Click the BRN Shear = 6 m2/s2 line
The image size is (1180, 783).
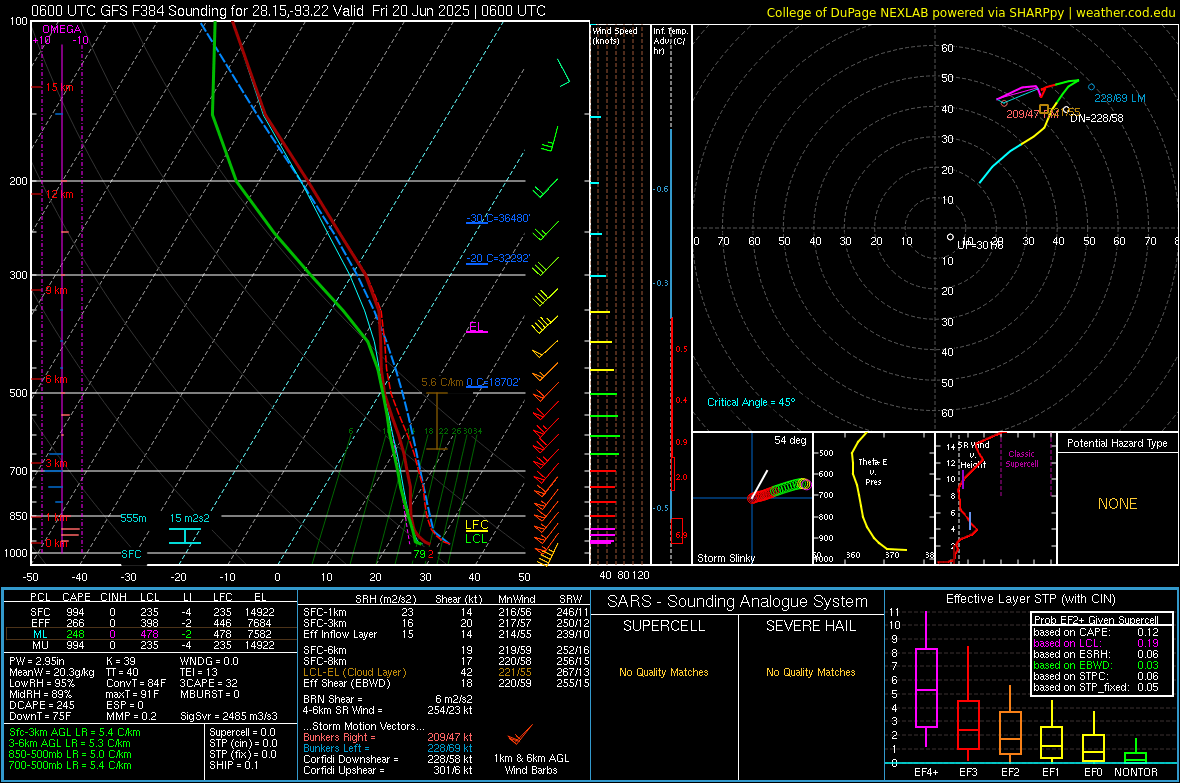click(388, 699)
